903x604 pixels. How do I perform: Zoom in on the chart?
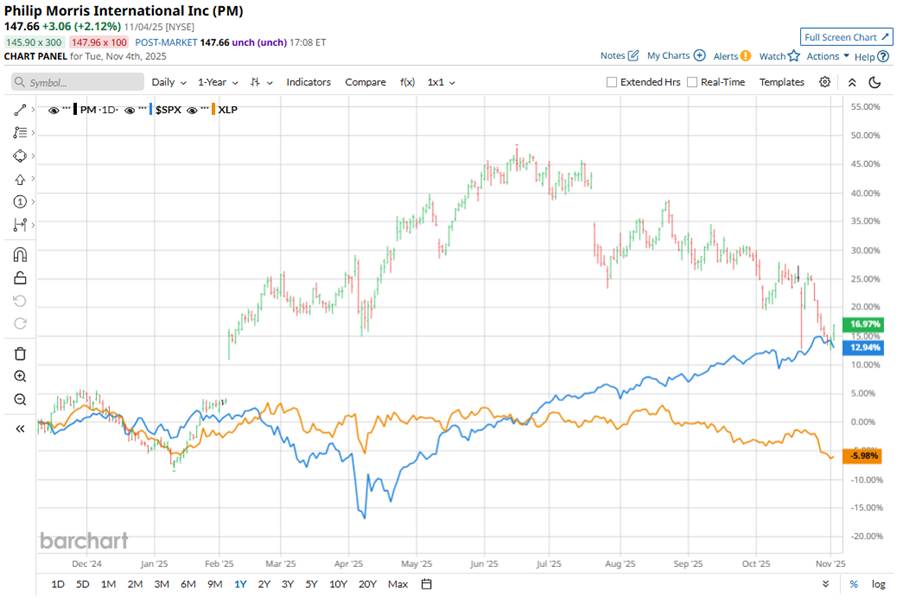19,377
